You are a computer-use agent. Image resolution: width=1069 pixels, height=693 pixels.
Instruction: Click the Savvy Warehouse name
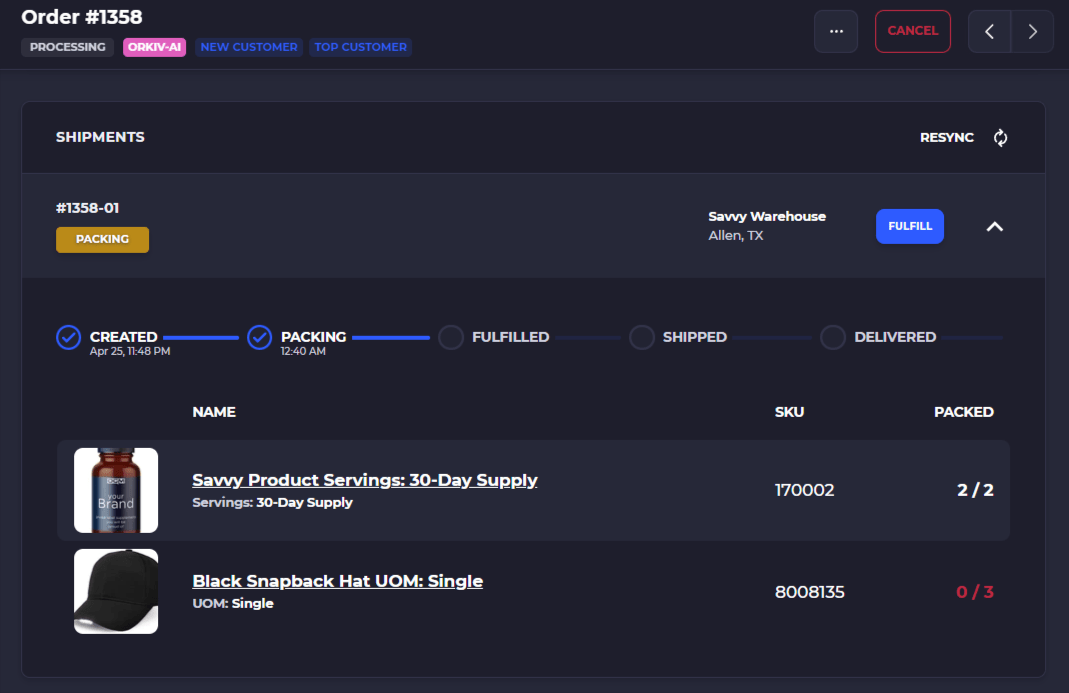click(767, 216)
